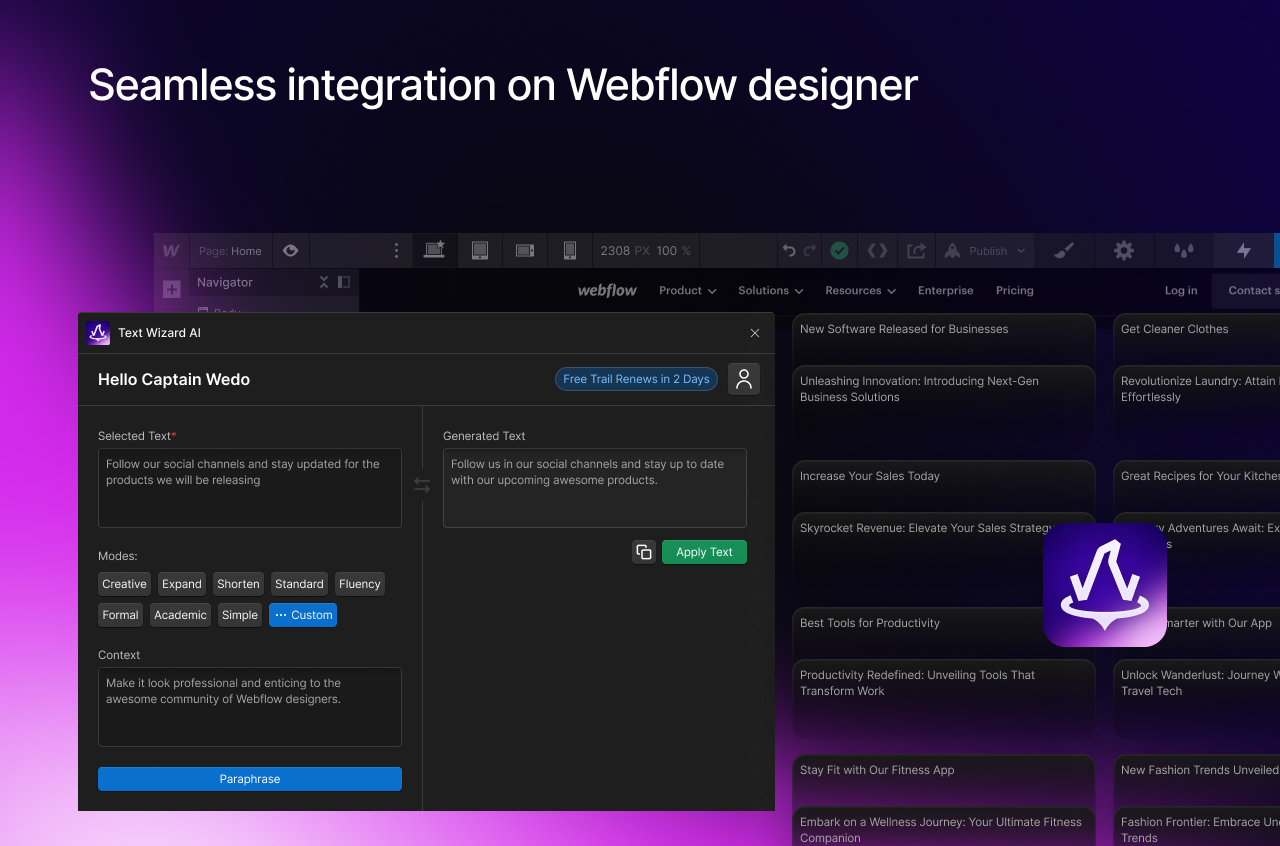Click the Log in link

pos(1181,290)
